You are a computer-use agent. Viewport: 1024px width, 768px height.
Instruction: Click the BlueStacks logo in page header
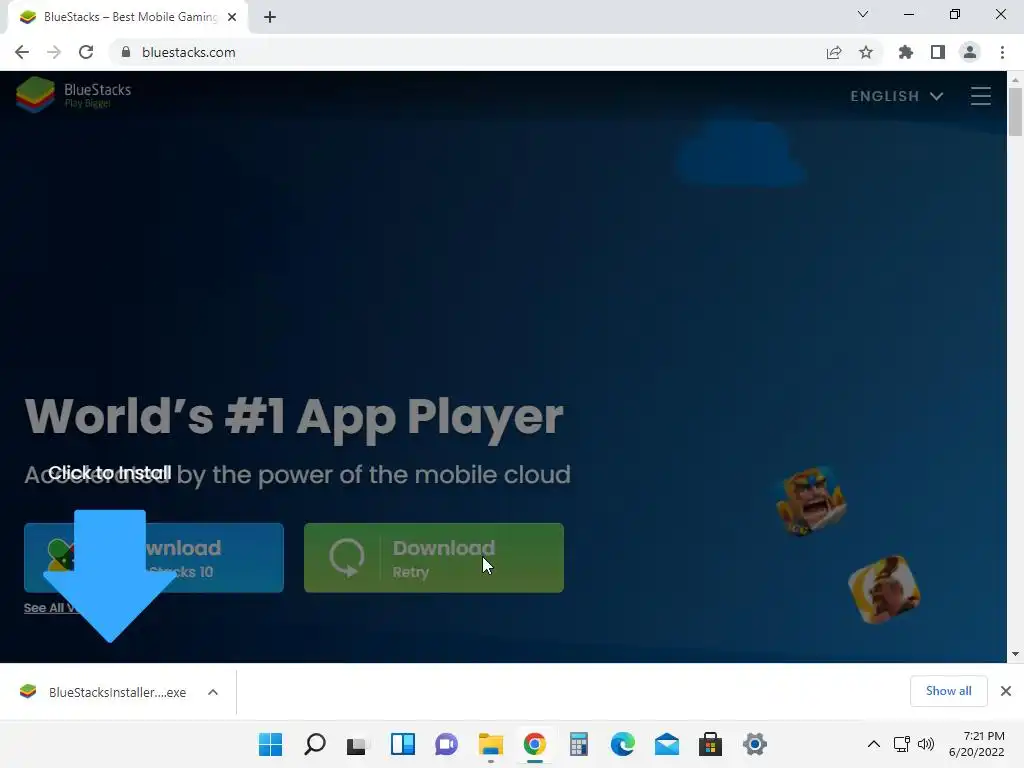click(74, 95)
